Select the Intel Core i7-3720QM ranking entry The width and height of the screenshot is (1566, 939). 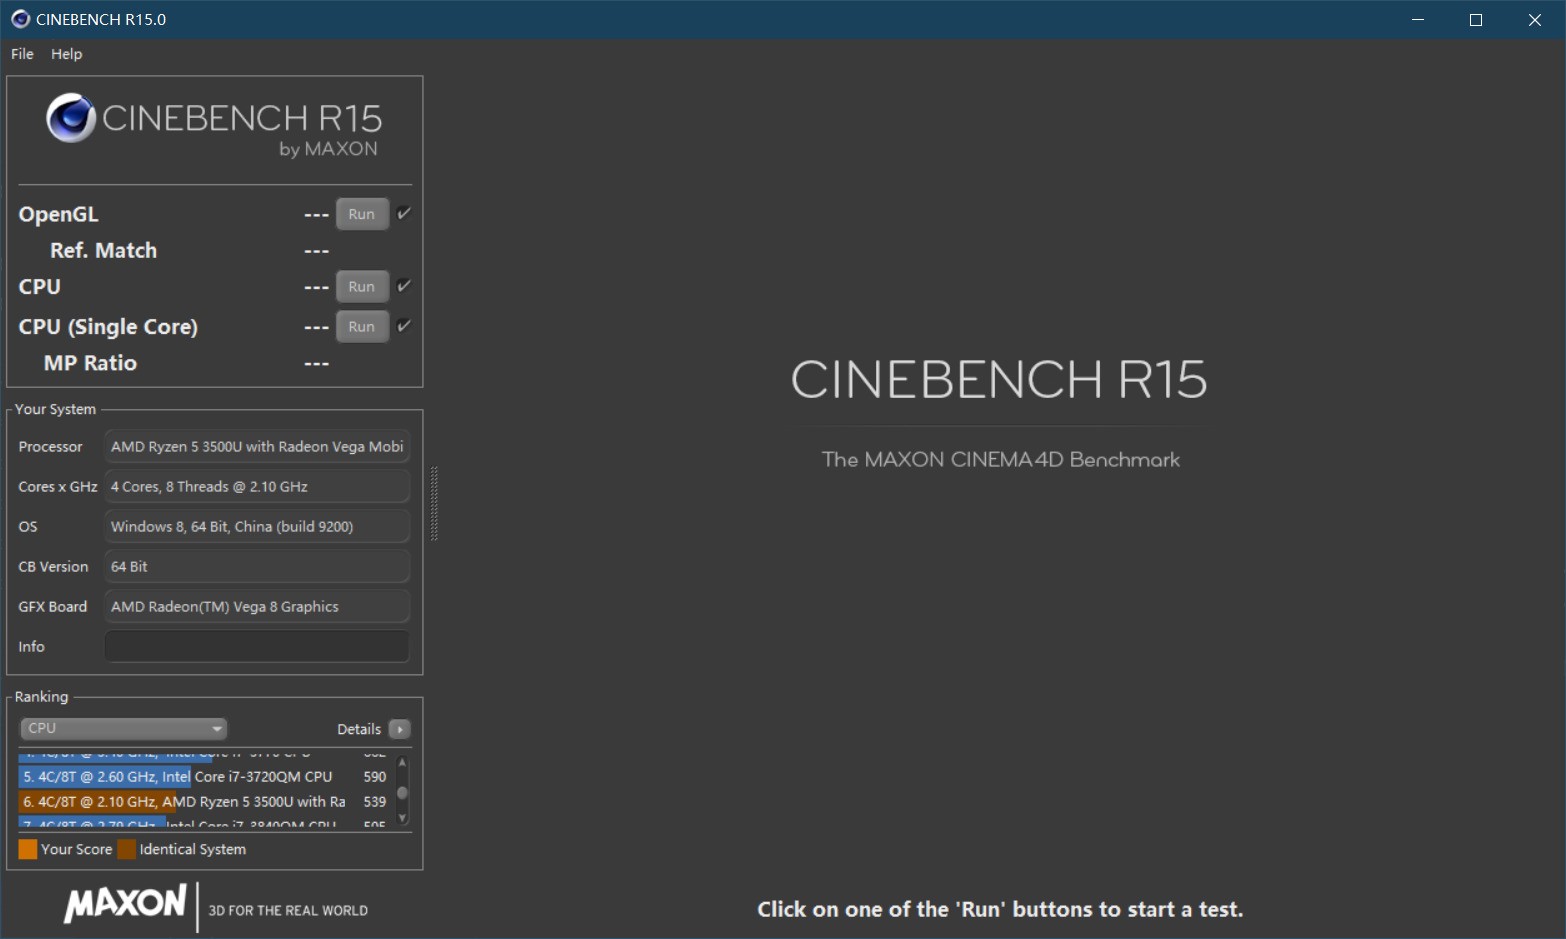pos(180,776)
